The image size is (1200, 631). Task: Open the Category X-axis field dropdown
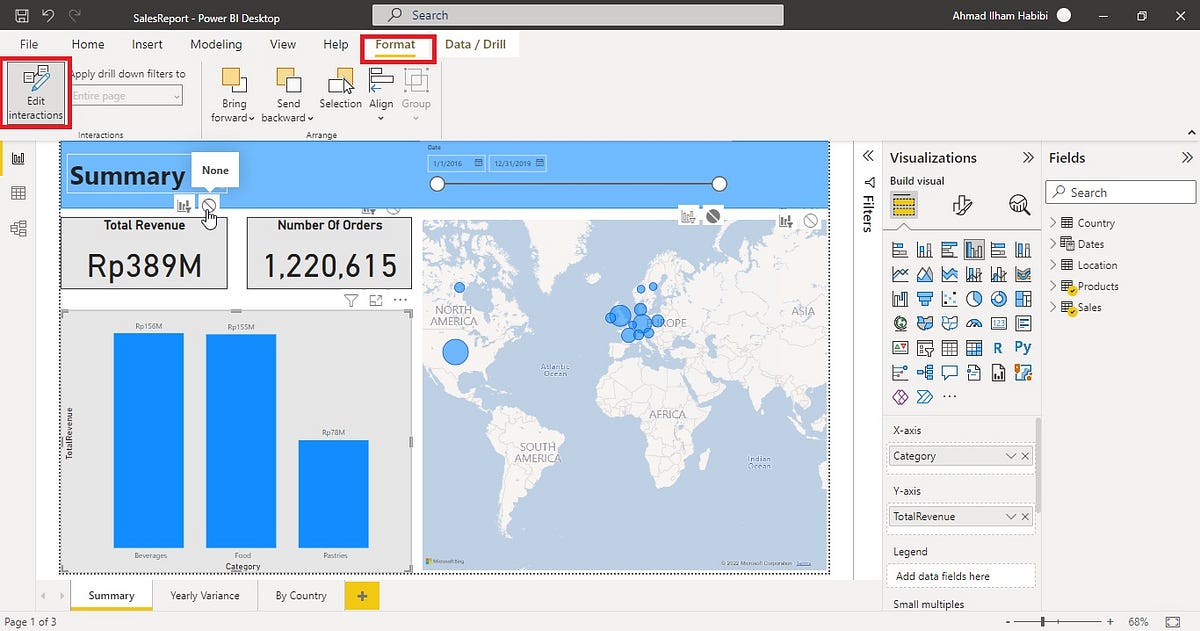click(x=1011, y=456)
